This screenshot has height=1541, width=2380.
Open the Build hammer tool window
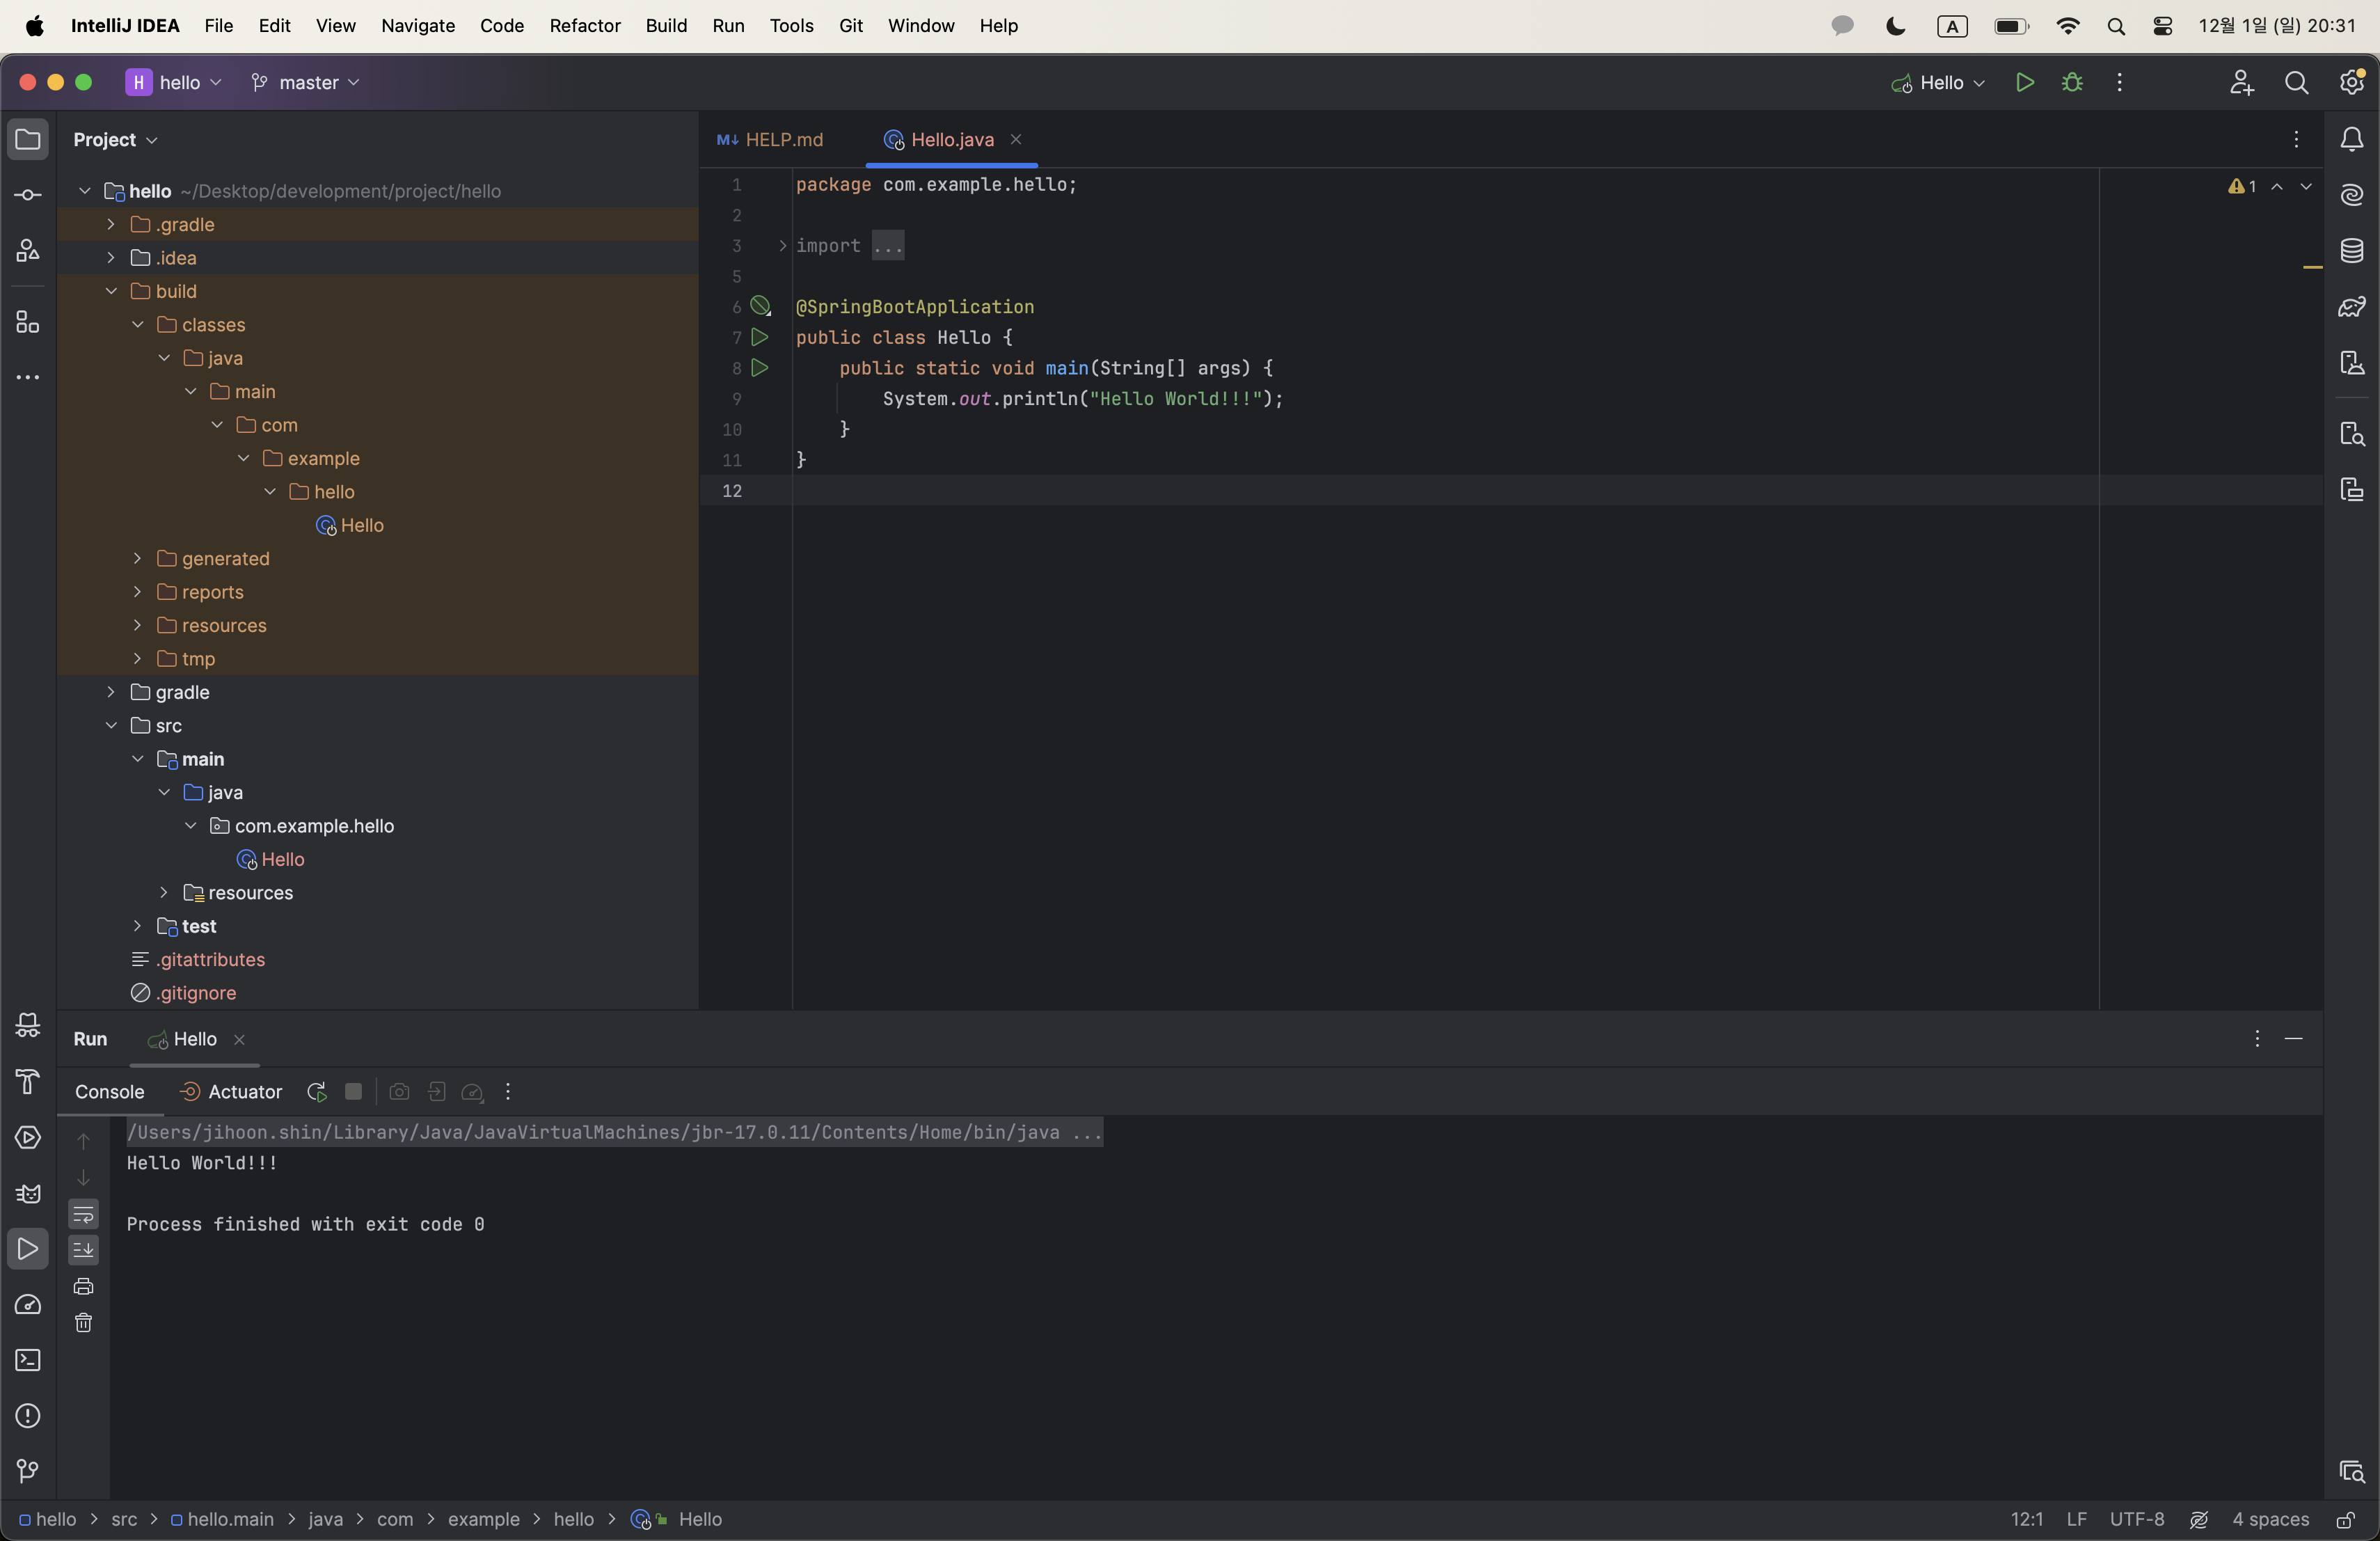coord(28,1080)
